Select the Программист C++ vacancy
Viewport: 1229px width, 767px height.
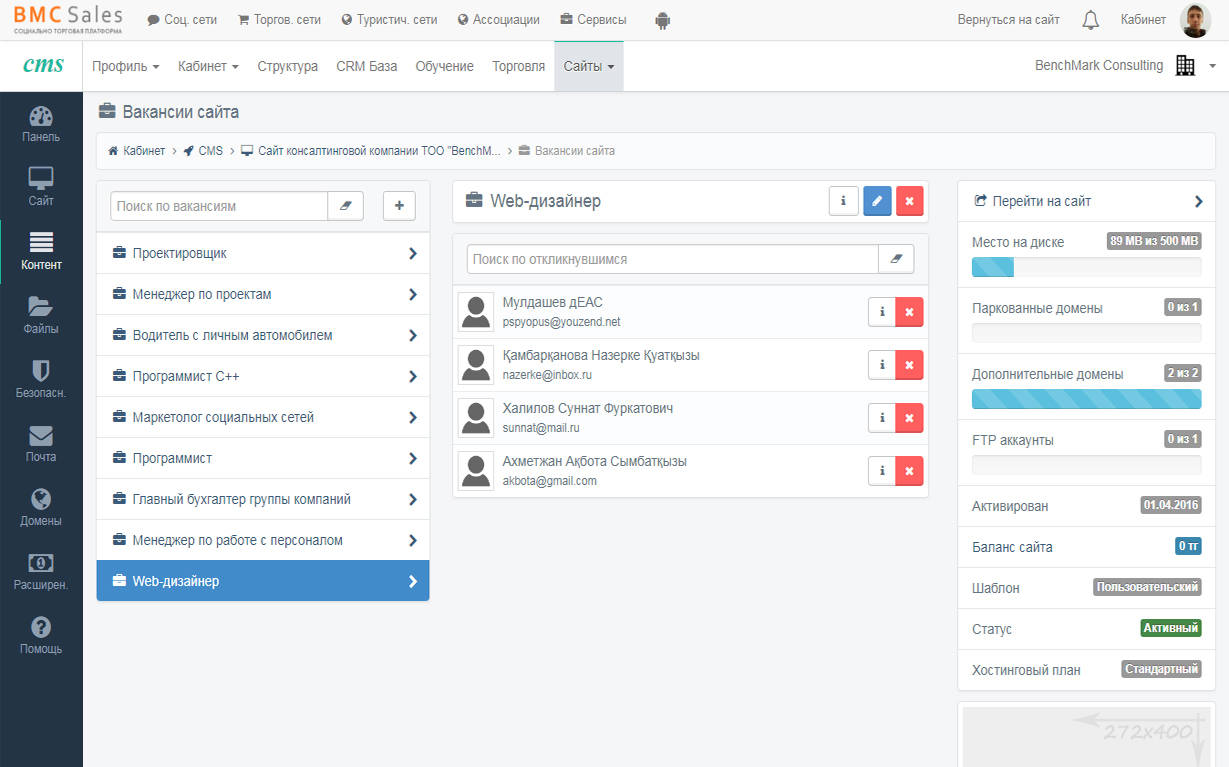(x=263, y=376)
